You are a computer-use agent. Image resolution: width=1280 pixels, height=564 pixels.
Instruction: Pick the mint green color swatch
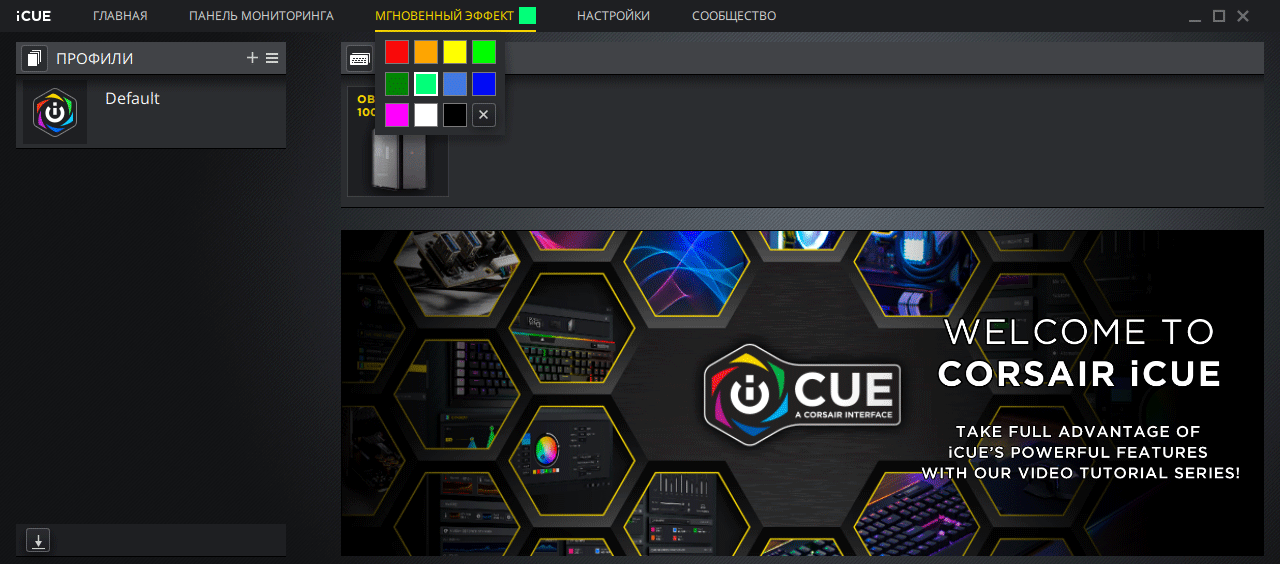pos(426,84)
